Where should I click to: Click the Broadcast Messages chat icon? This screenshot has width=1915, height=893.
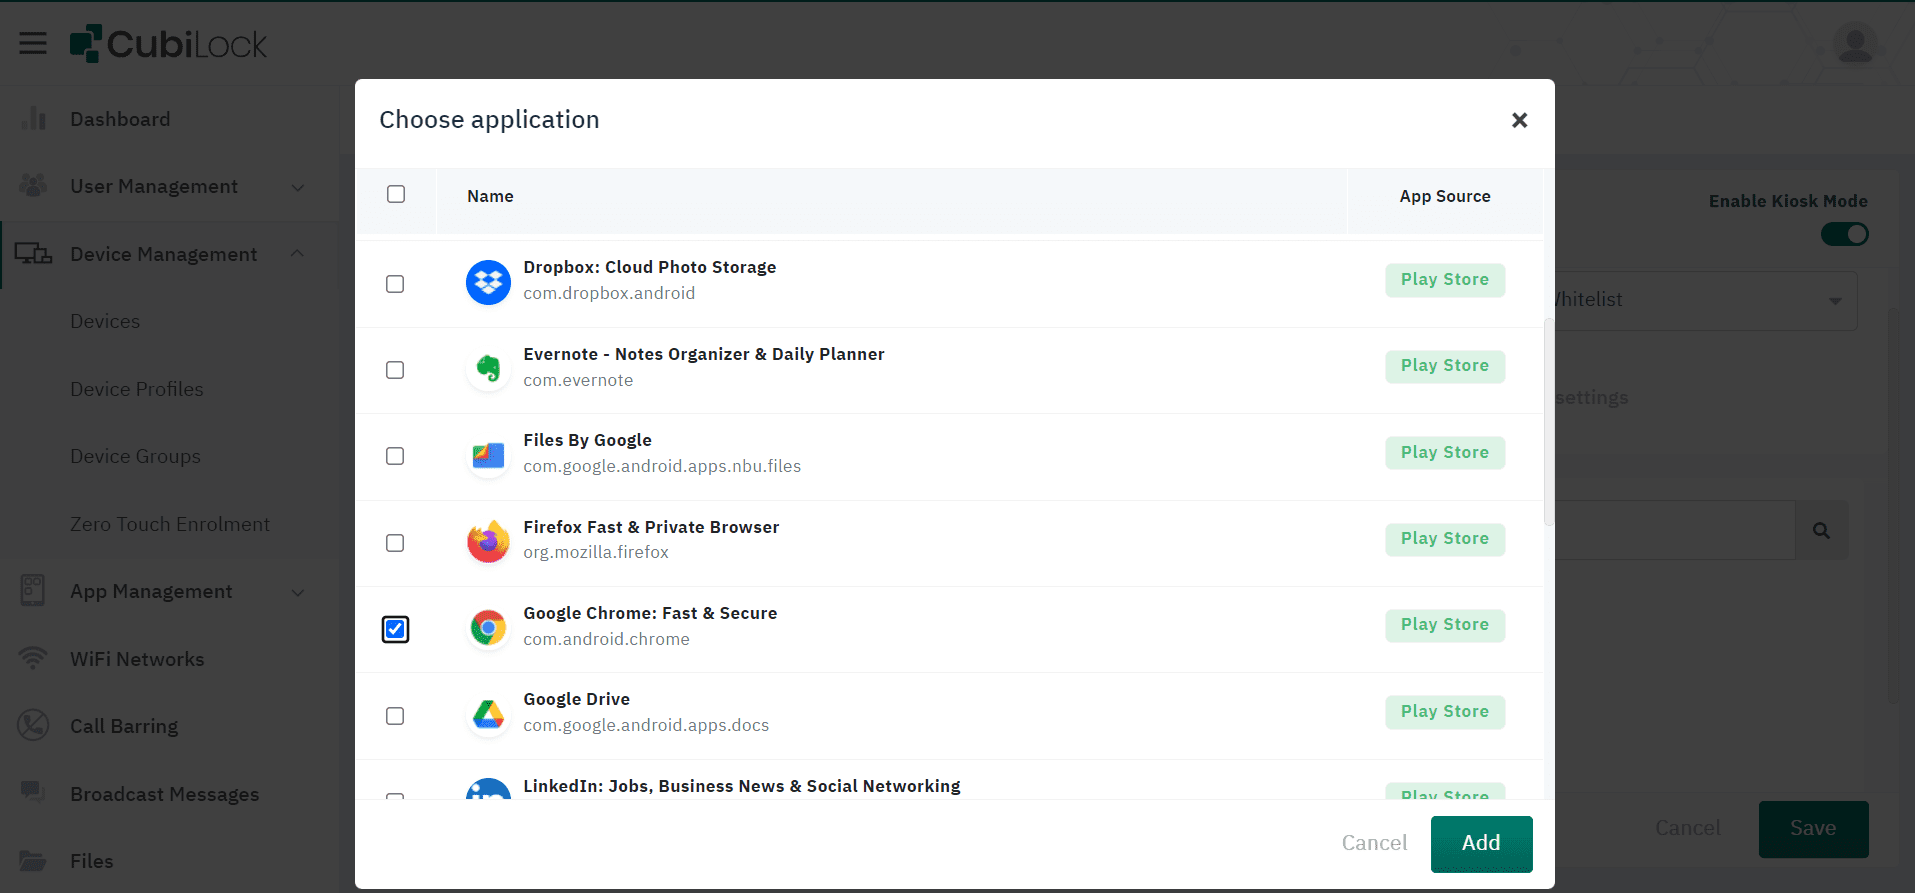pos(33,793)
